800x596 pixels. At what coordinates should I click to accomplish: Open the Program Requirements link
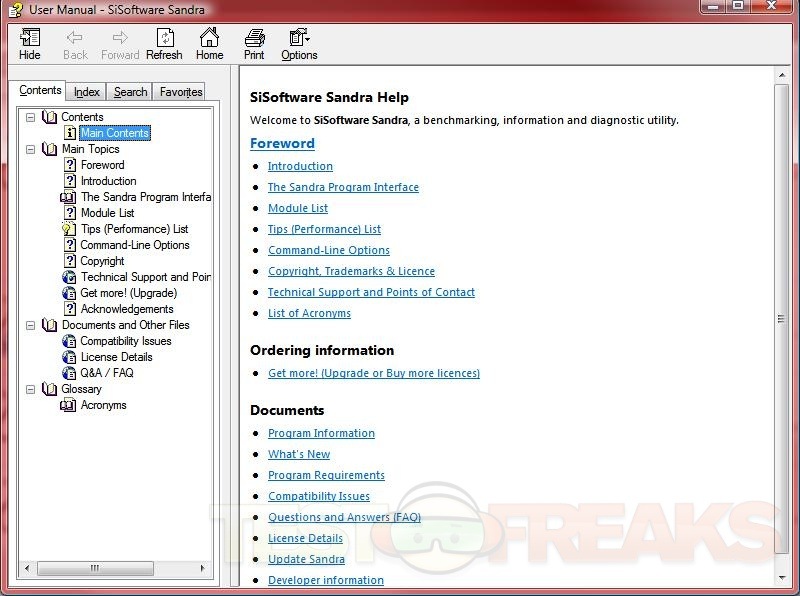click(x=326, y=475)
